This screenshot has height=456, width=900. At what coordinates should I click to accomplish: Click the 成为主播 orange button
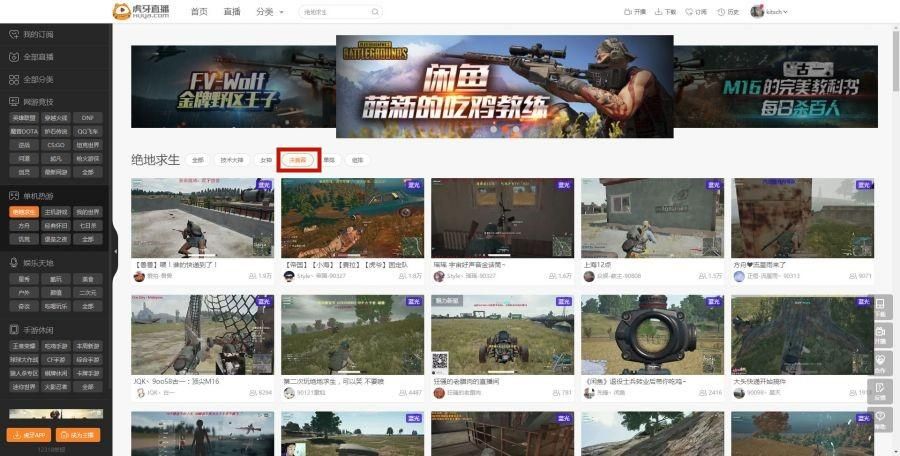pos(78,435)
